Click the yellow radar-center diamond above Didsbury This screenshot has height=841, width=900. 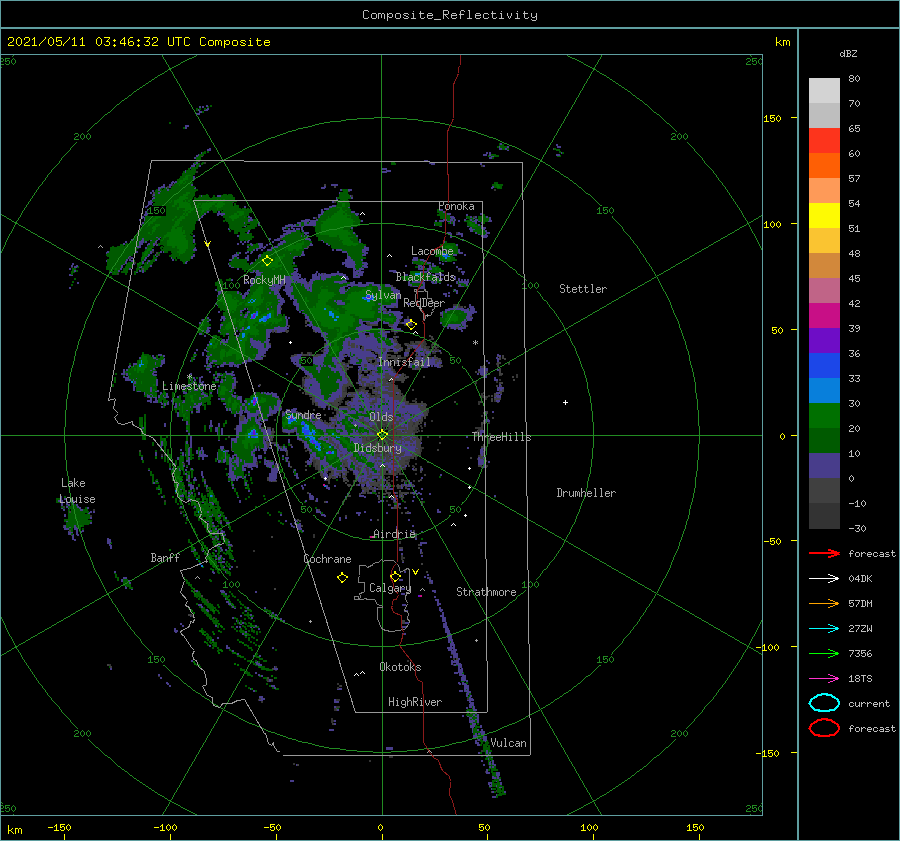[x=382, y=435]
